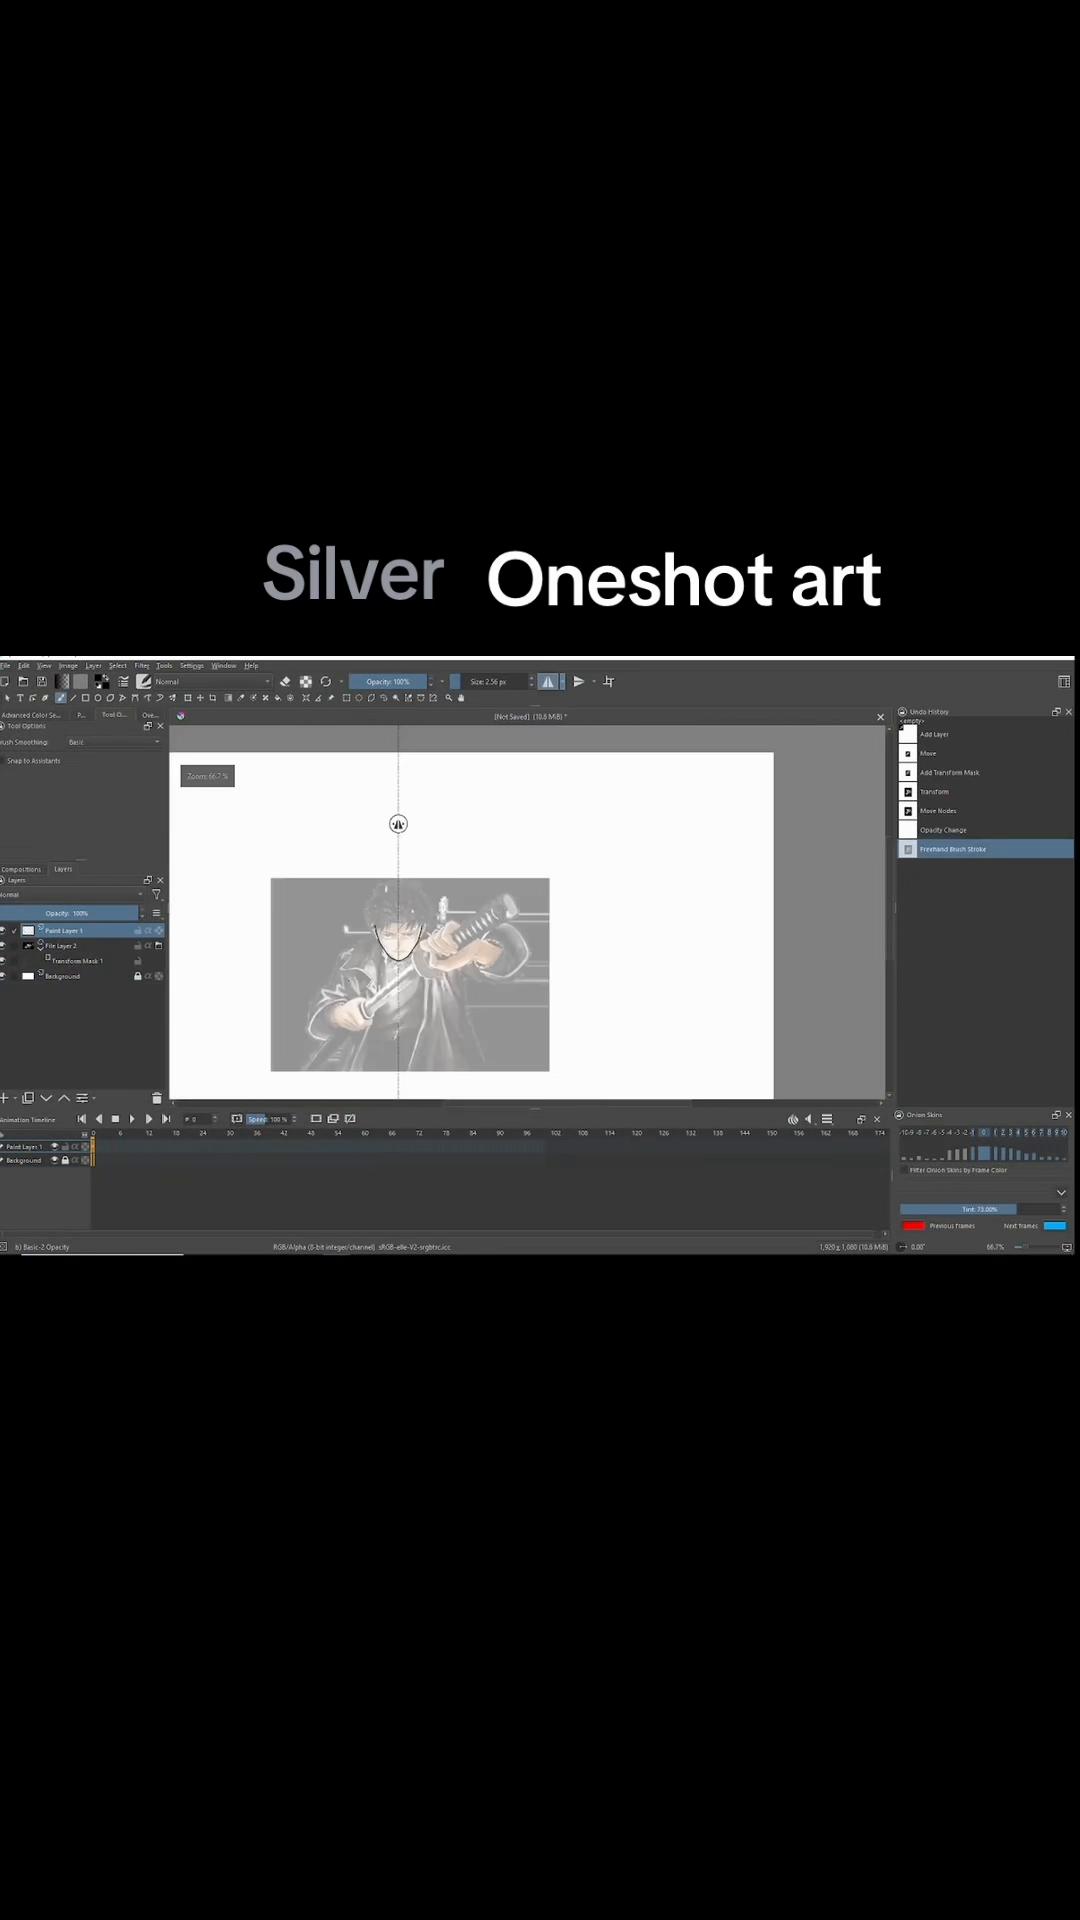
Task: Enable Filter Onion Skins by Frame Color
Action: point(953,1170)
